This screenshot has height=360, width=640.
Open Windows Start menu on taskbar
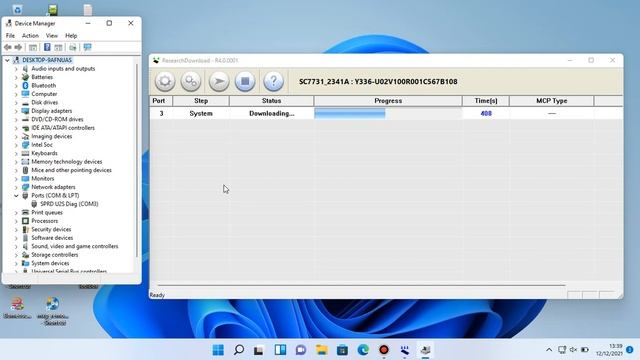click(x=218, y=350)
